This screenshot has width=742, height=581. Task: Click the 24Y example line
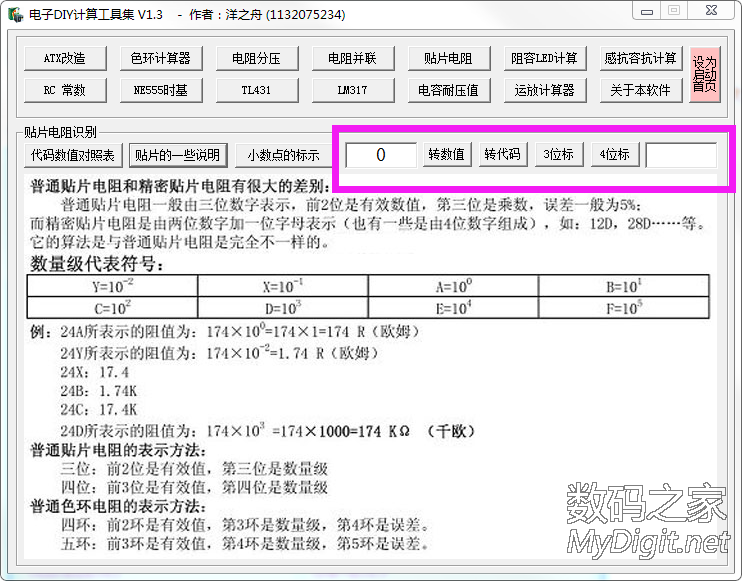pos(220,353)
